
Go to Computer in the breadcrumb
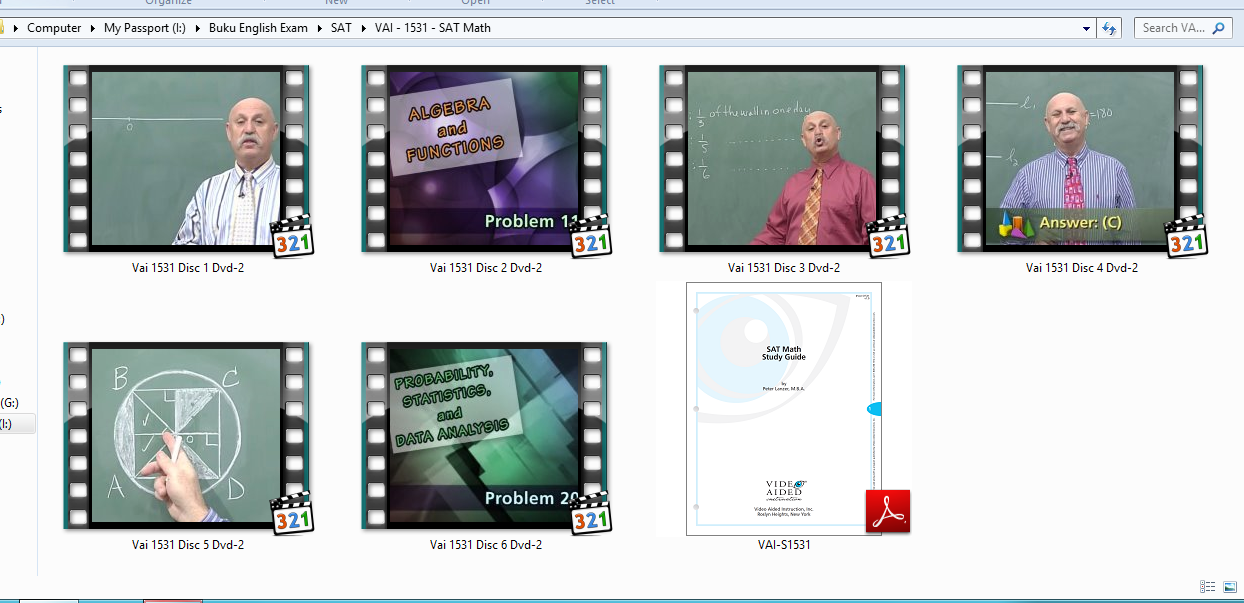click(x=54, y=28)
